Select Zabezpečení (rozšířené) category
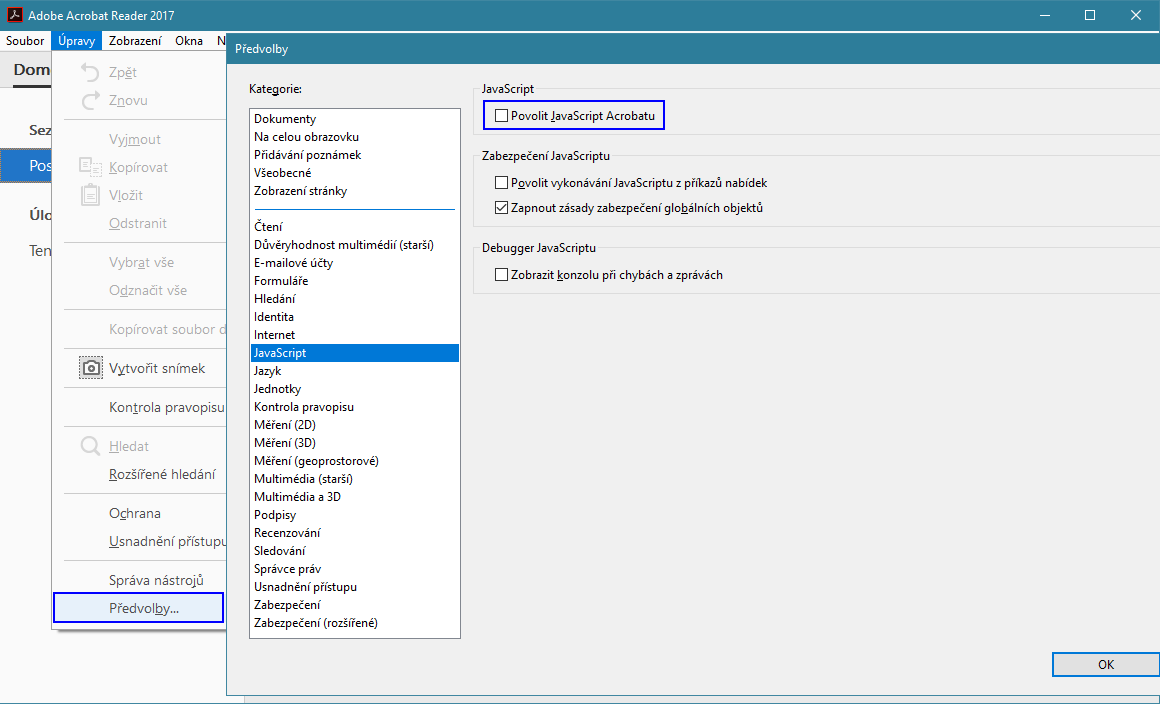This screenshot has width=1160, height=704. pyautogui.click(x=354, y=623)
